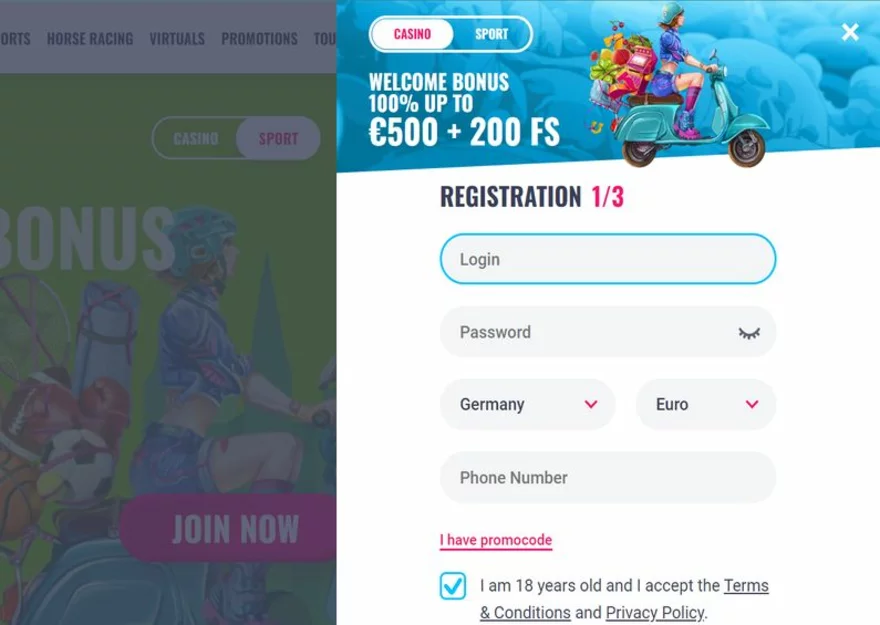The image size is (880, 625).
Task: Go to the Promotions menu item
Action: click(259, 39)
